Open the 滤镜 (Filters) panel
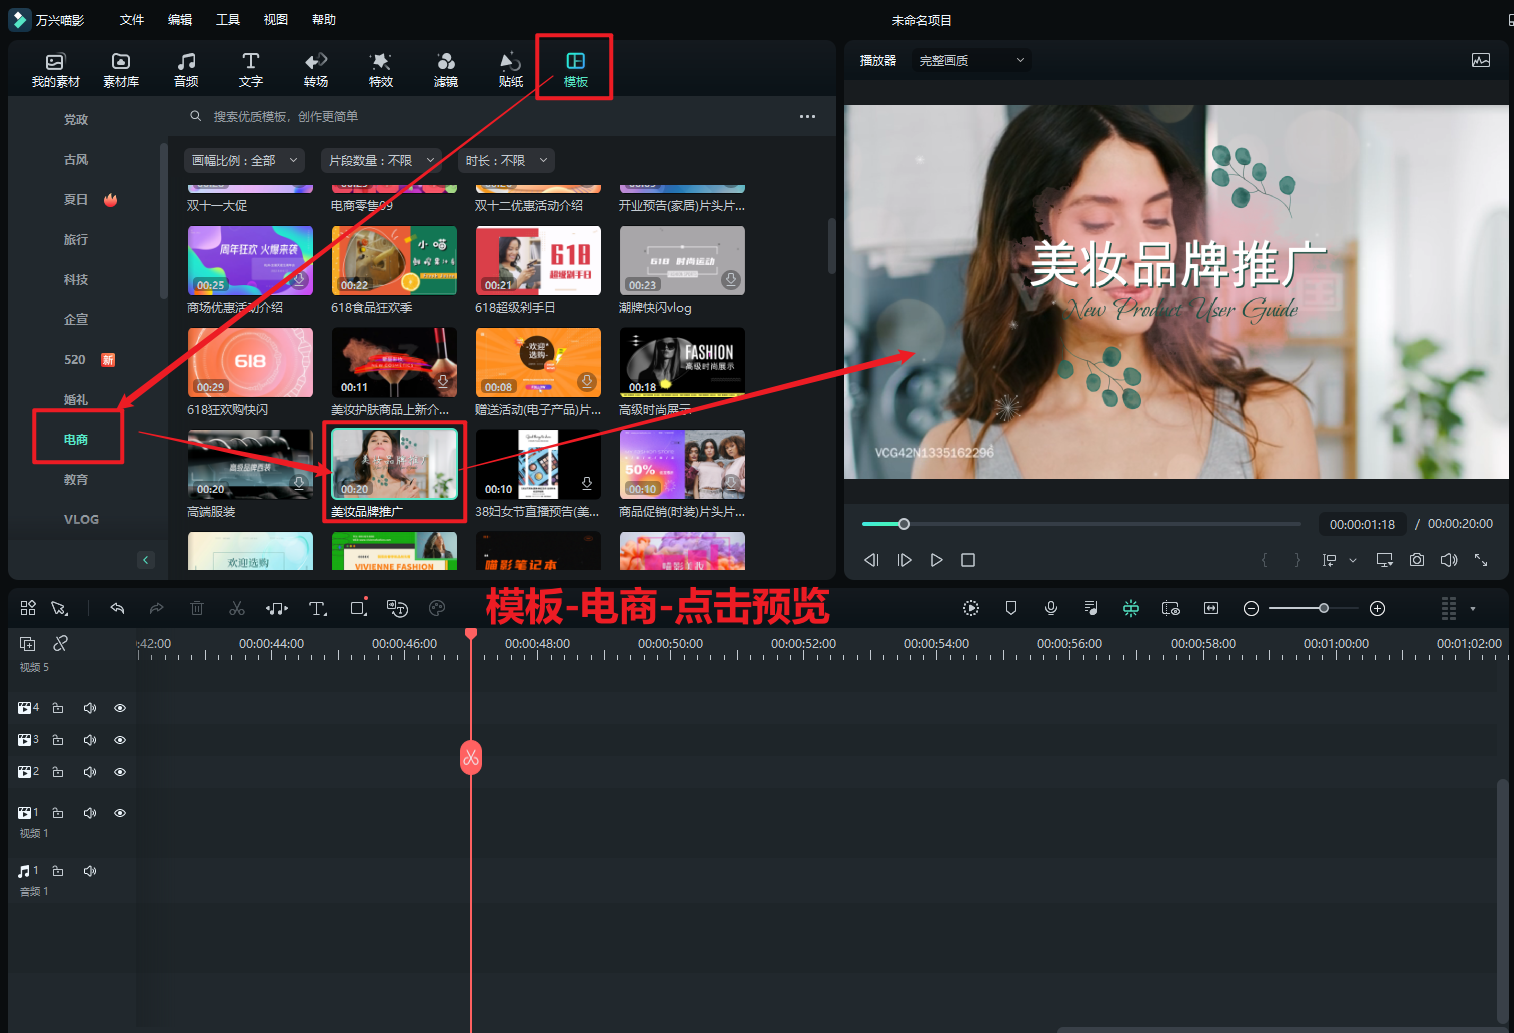 [445, 68]
